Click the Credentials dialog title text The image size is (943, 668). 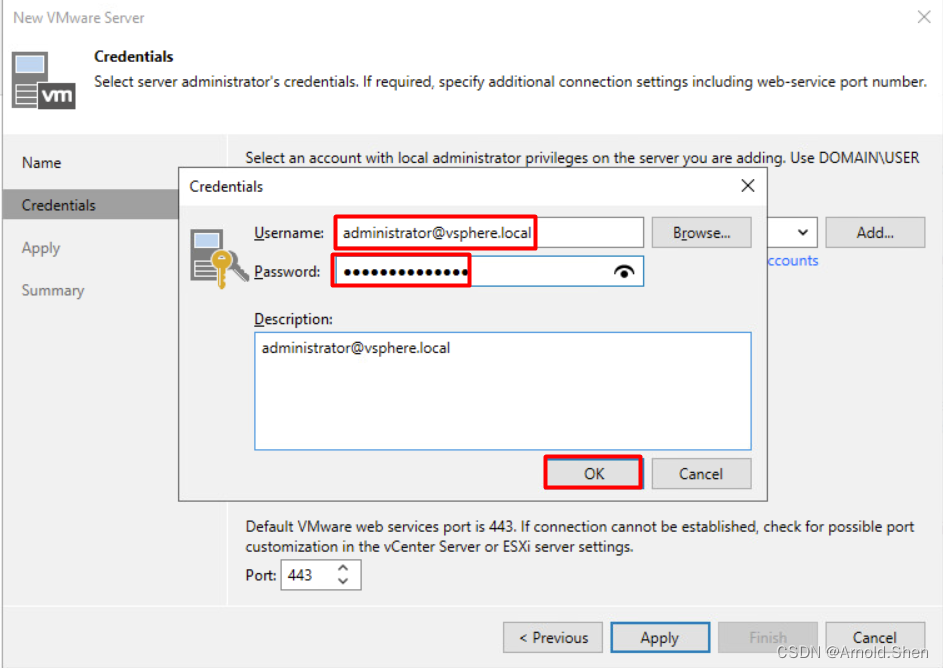coord(226,186)
